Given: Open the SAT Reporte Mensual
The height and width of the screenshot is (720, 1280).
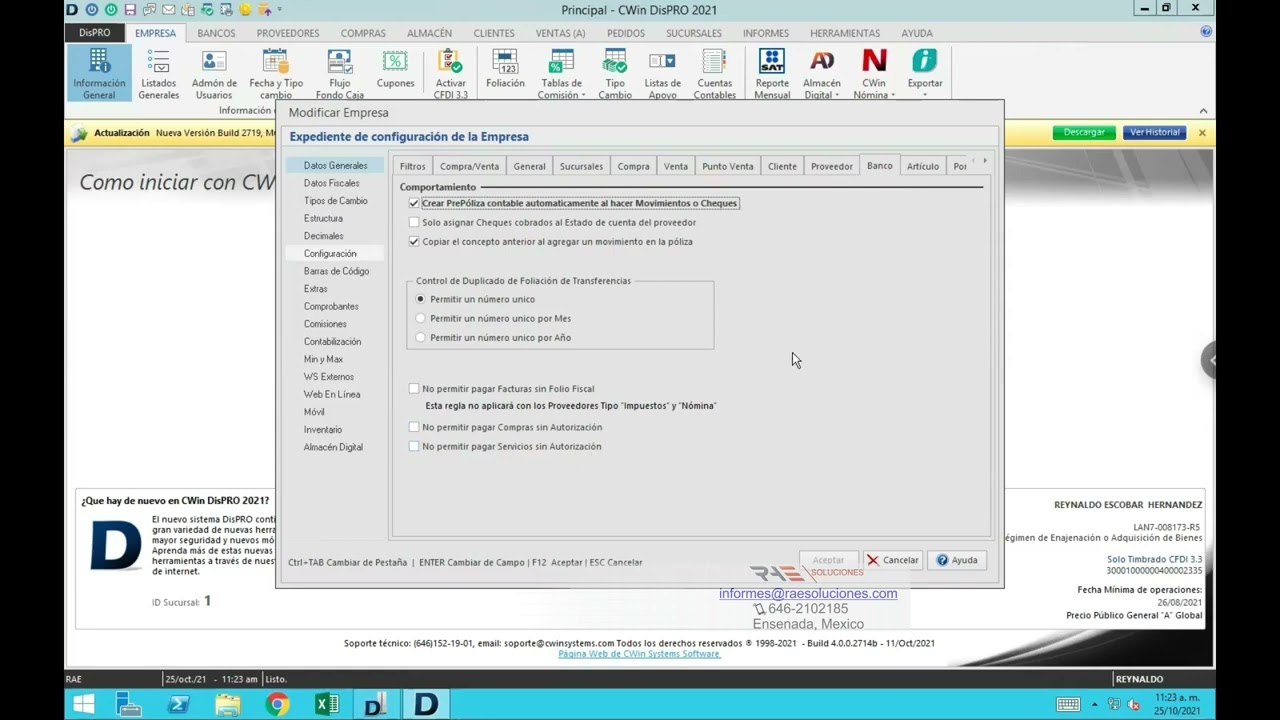Looking at the screenshot, I should (772, 73).
